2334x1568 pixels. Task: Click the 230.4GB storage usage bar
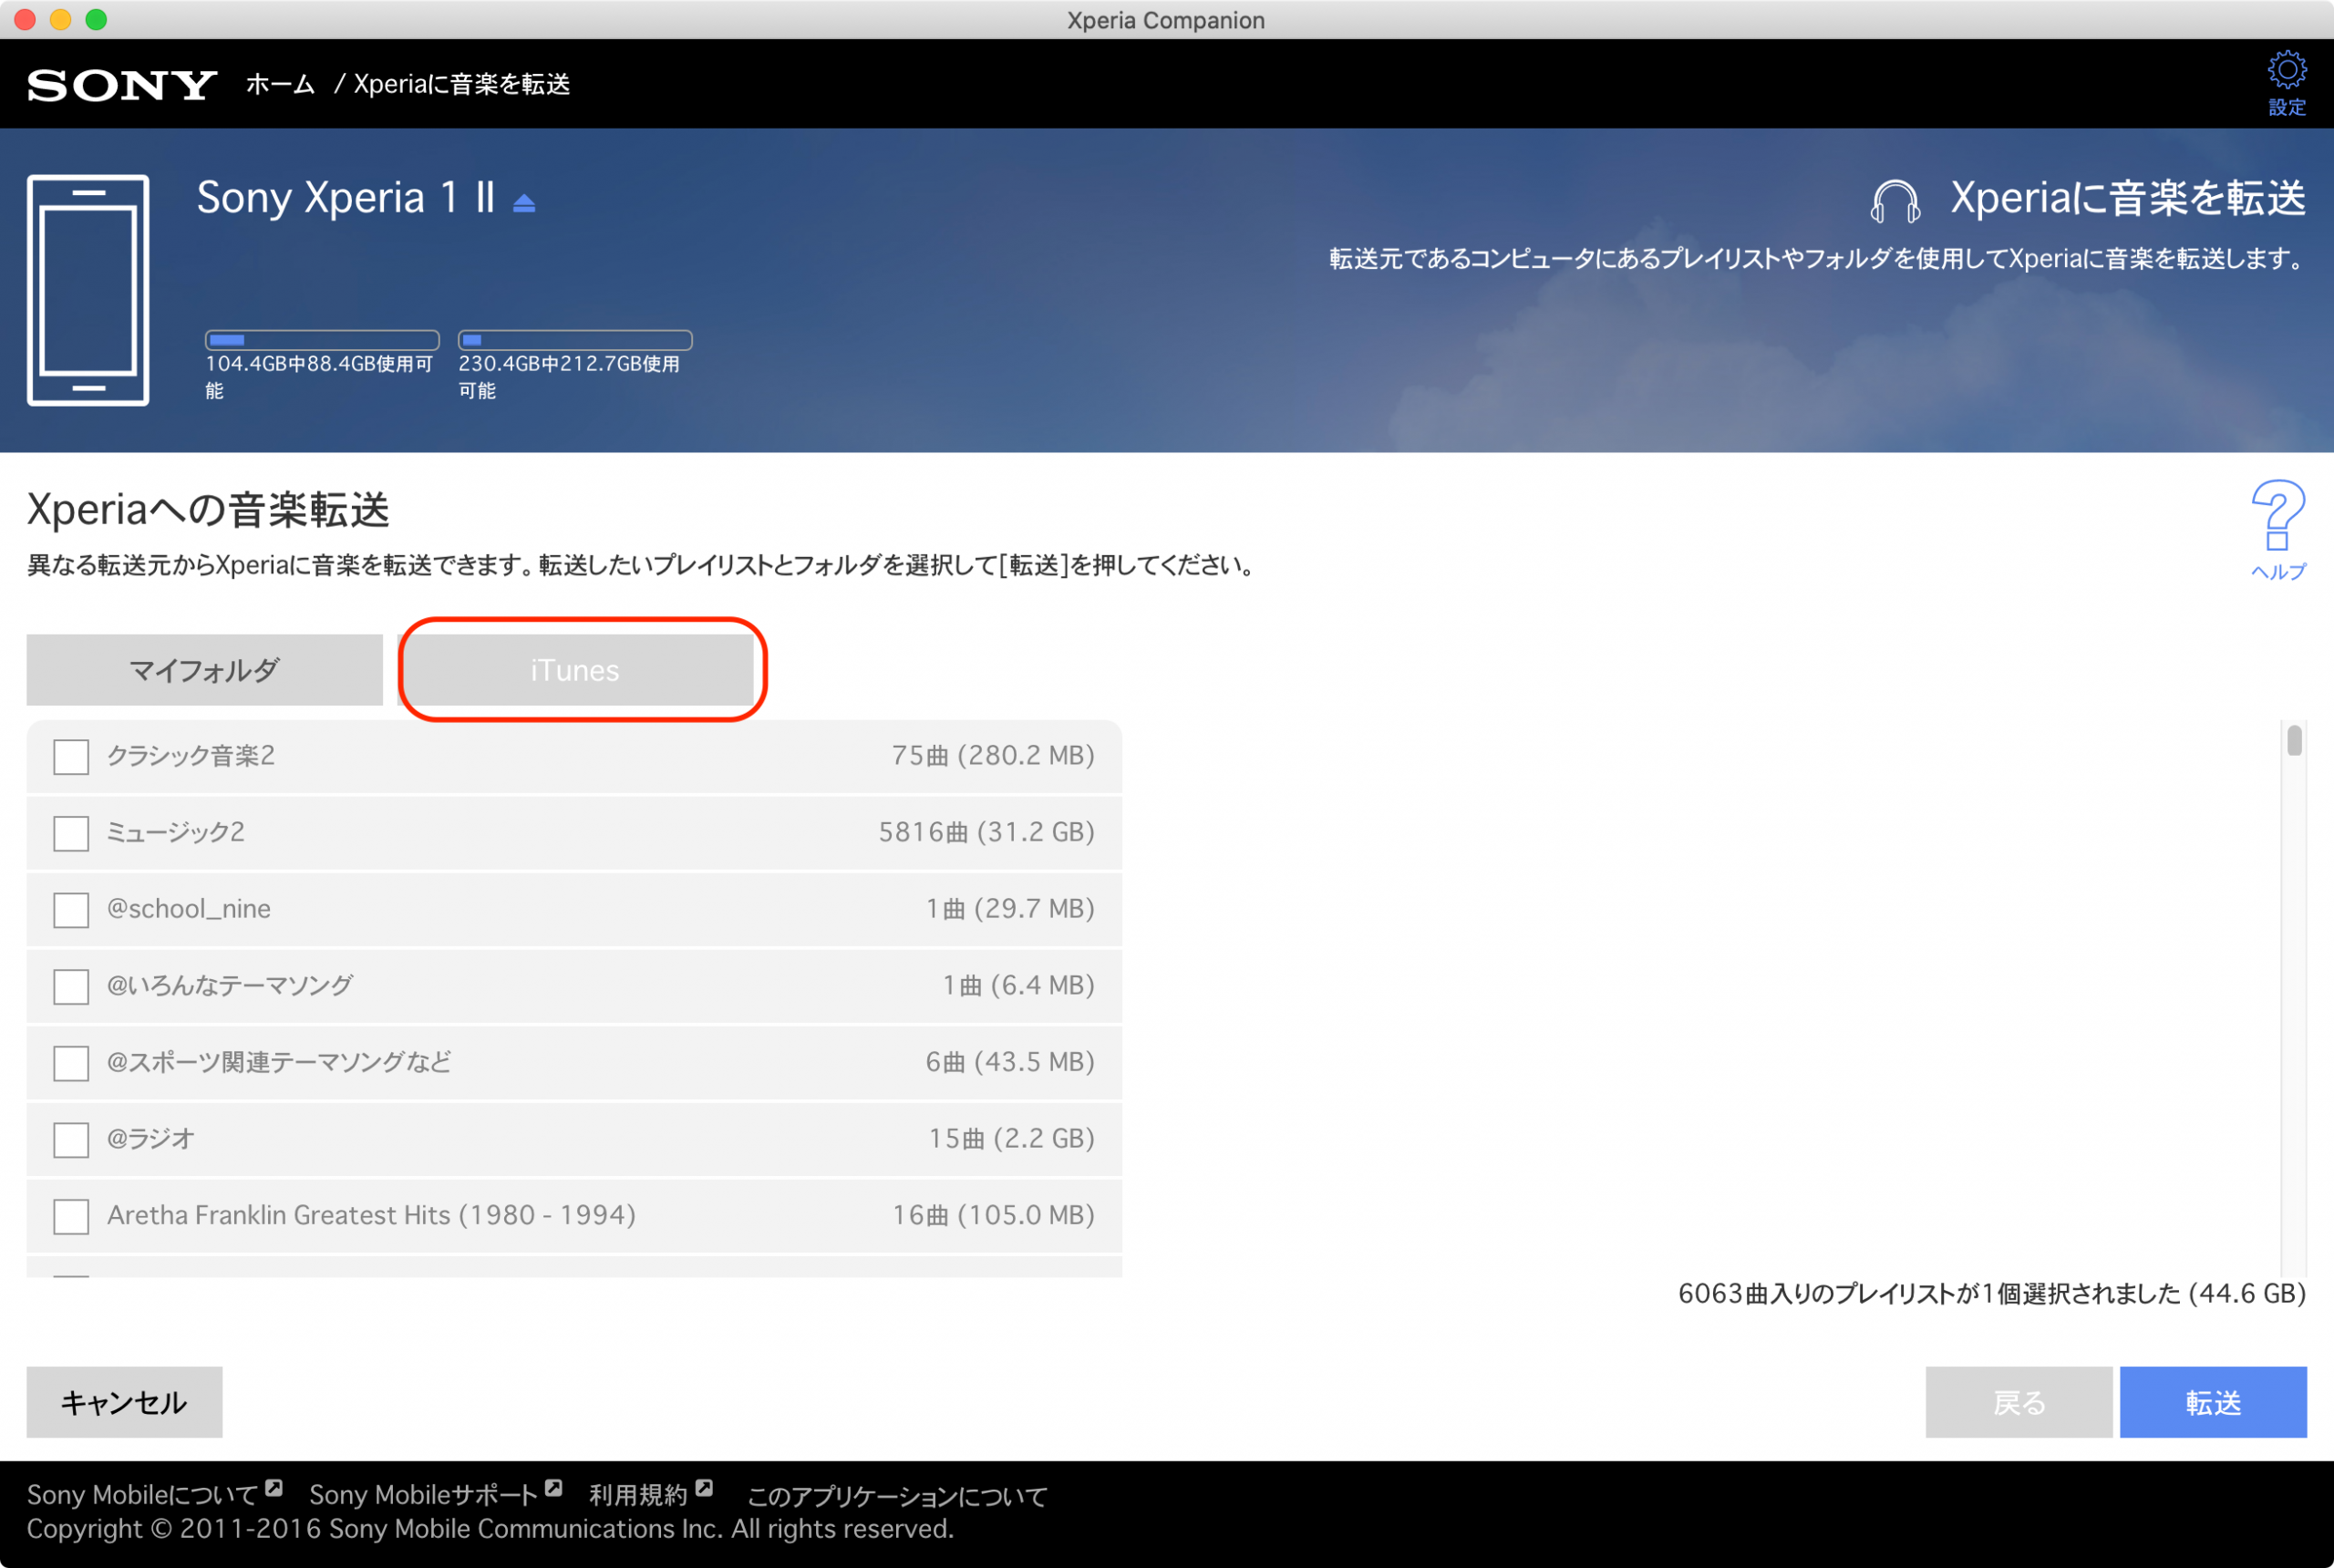[x=575, y=340]
